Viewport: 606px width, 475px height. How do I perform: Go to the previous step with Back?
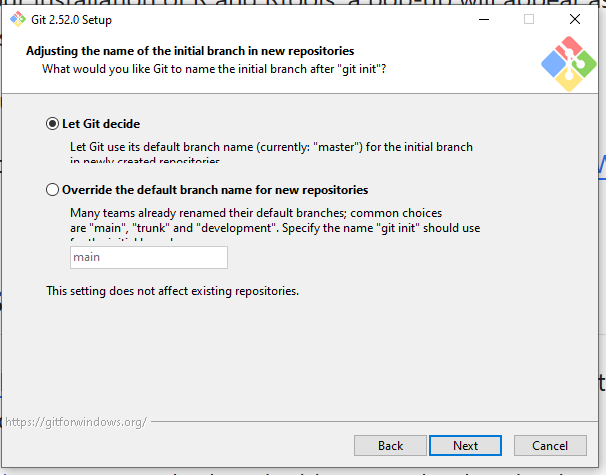click(x=391, y=445)
